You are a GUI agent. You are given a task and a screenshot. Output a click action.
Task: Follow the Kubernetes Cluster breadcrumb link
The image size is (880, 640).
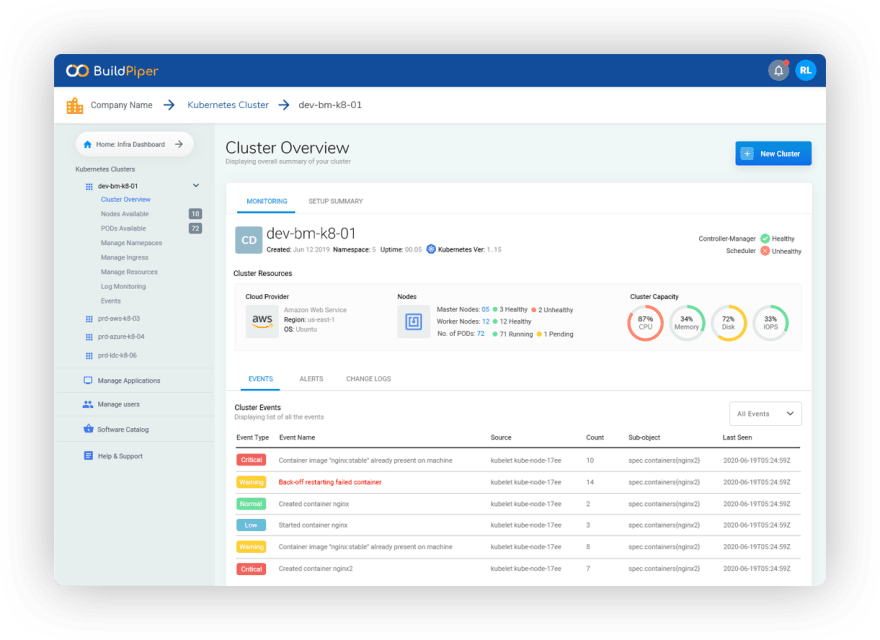228,105
